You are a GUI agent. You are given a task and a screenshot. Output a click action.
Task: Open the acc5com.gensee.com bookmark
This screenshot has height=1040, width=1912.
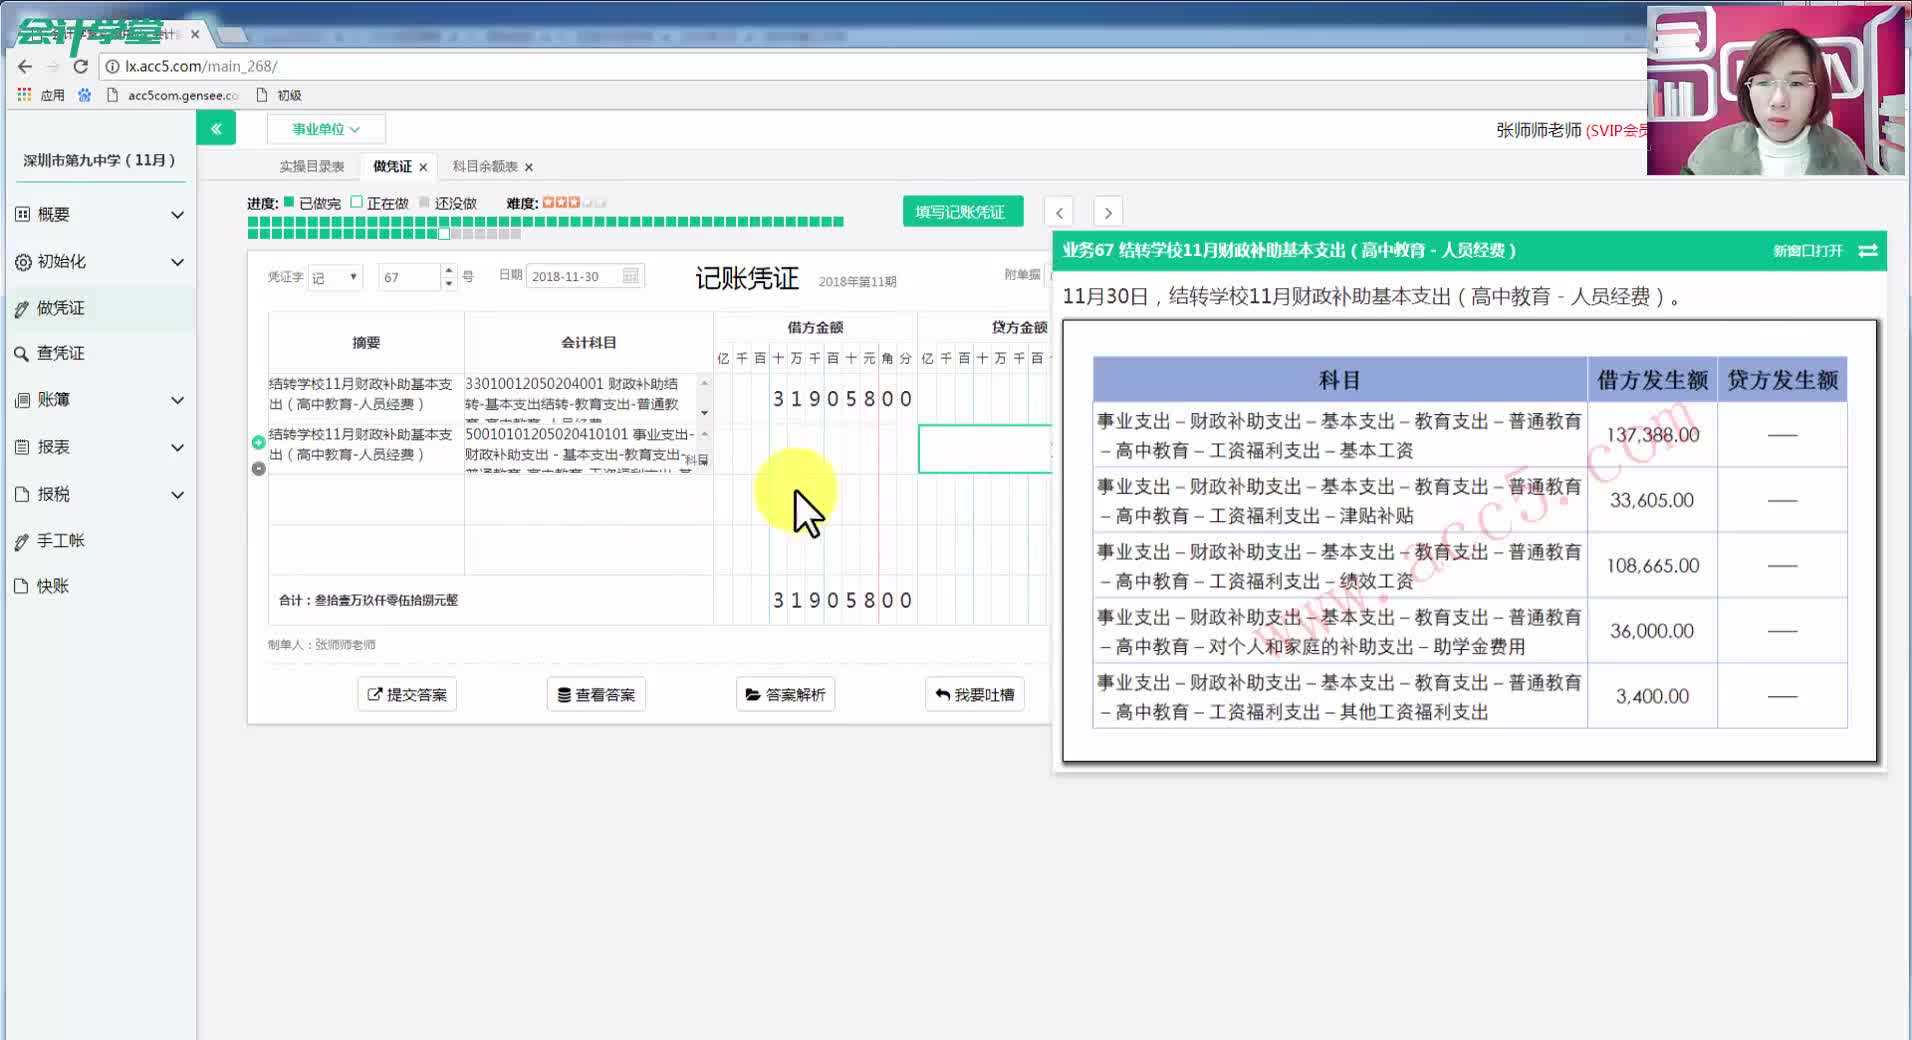coord(172,95)
